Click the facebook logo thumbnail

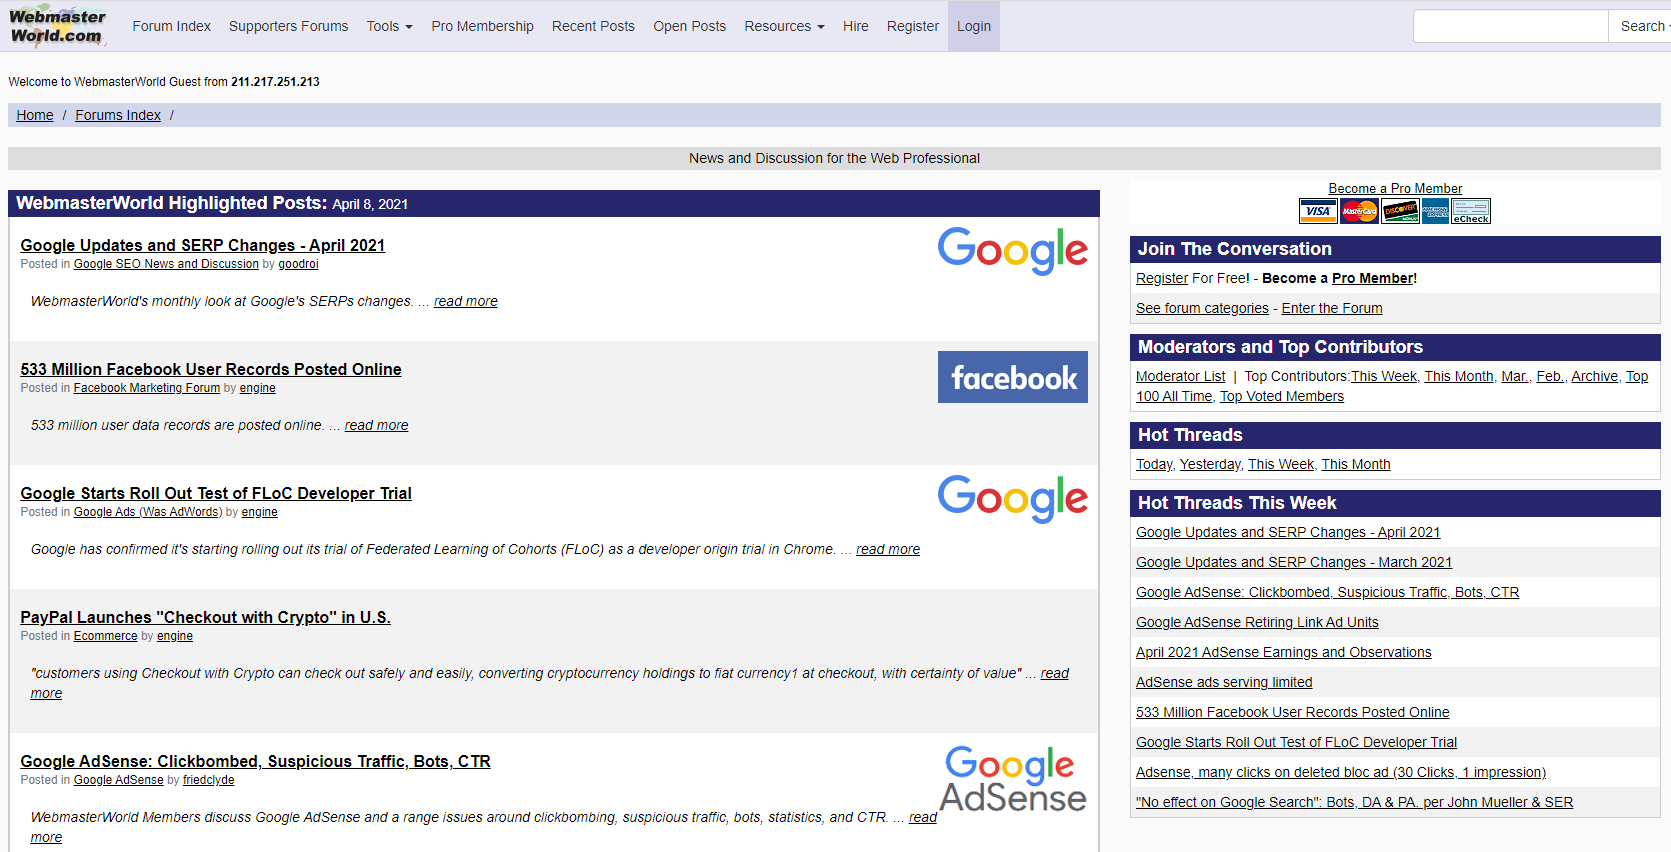[1012, 377]
